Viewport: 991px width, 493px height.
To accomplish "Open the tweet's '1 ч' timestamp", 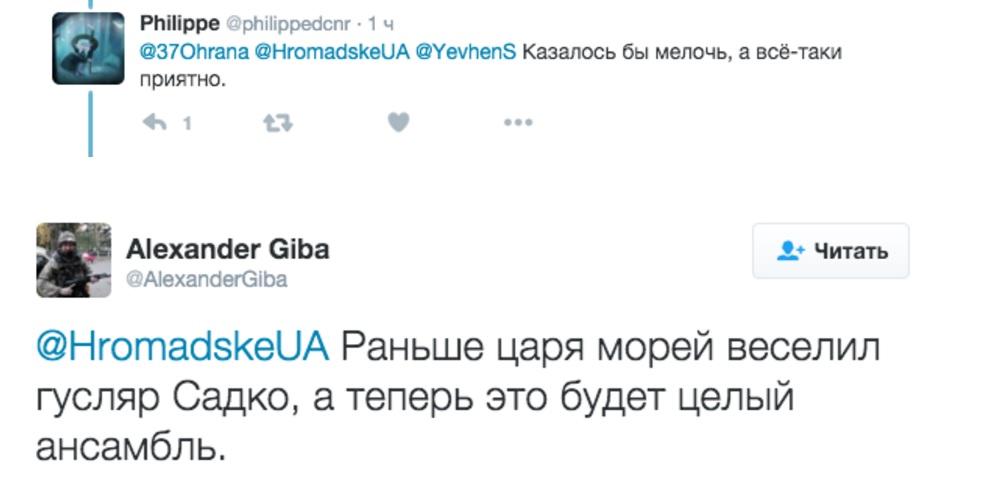I will 381,24.
